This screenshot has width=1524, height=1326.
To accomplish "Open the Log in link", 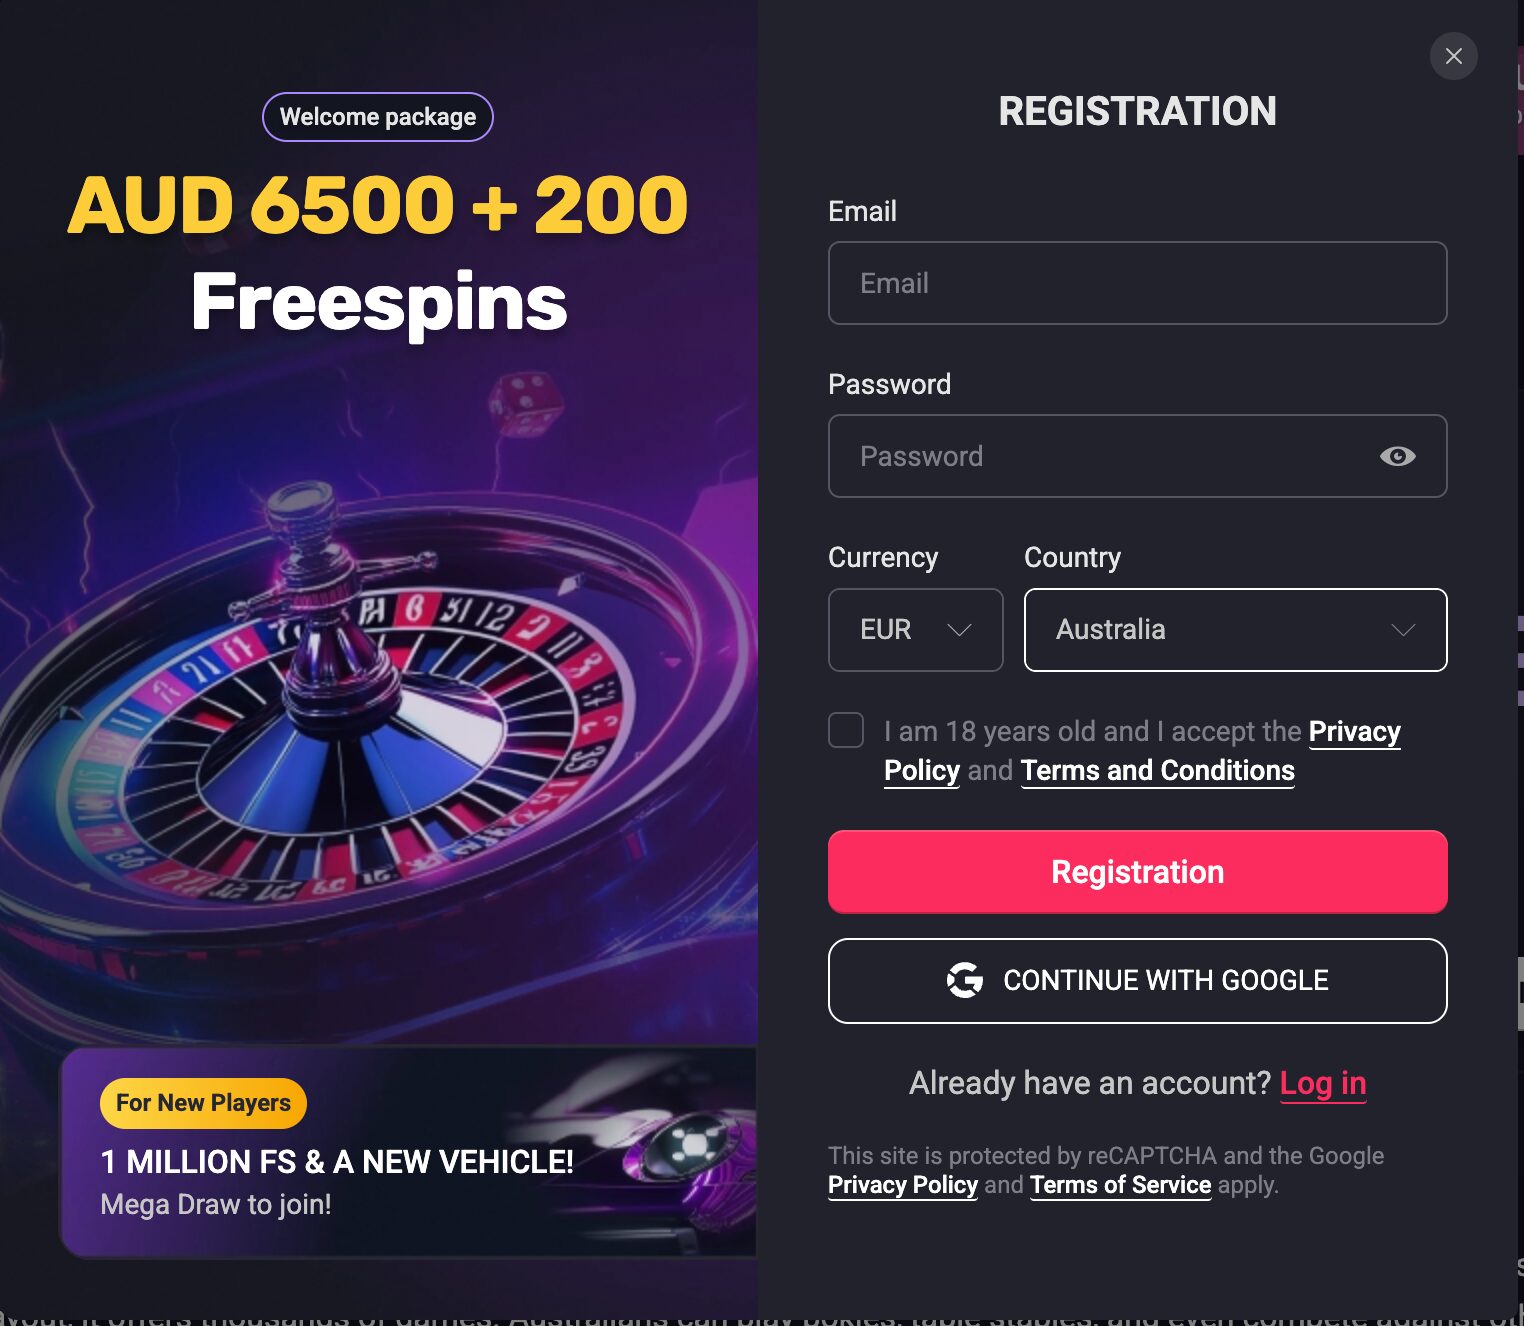I will coord(1323,1083).
